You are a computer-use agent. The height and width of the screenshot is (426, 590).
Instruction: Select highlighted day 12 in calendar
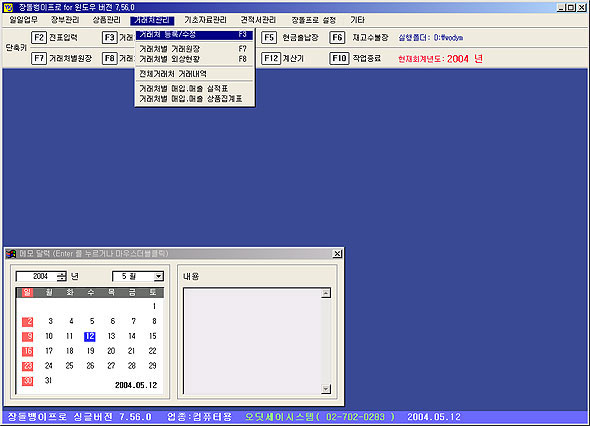(90, 336)
